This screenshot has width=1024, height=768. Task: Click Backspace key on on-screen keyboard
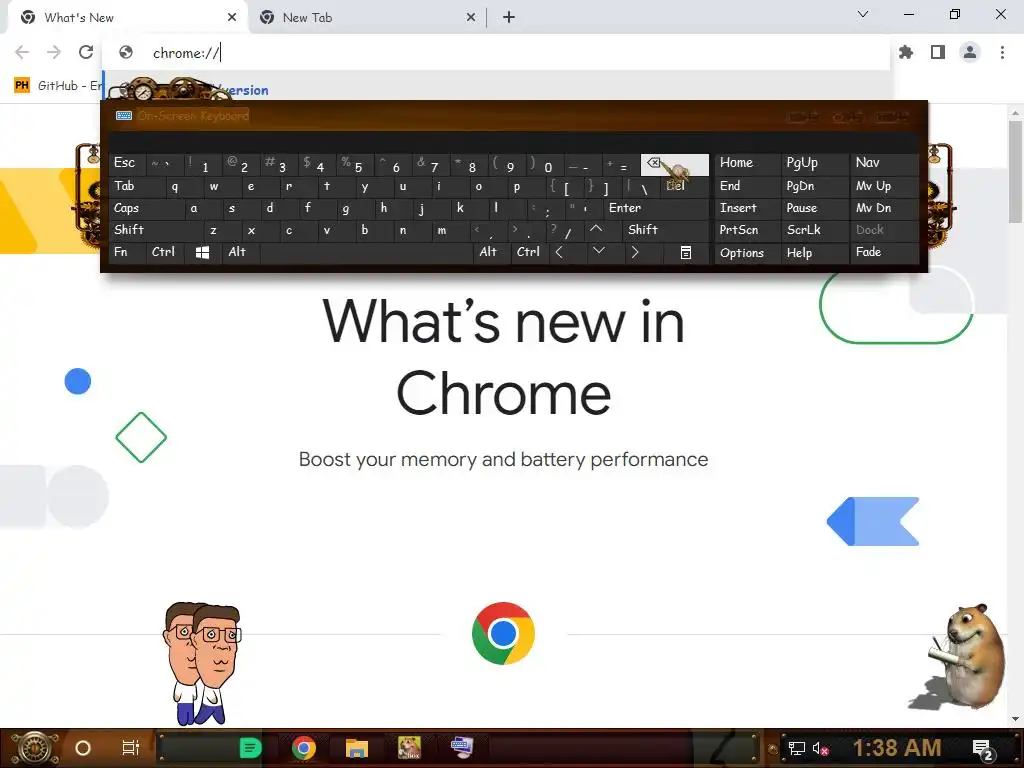(x=675, y=165)
